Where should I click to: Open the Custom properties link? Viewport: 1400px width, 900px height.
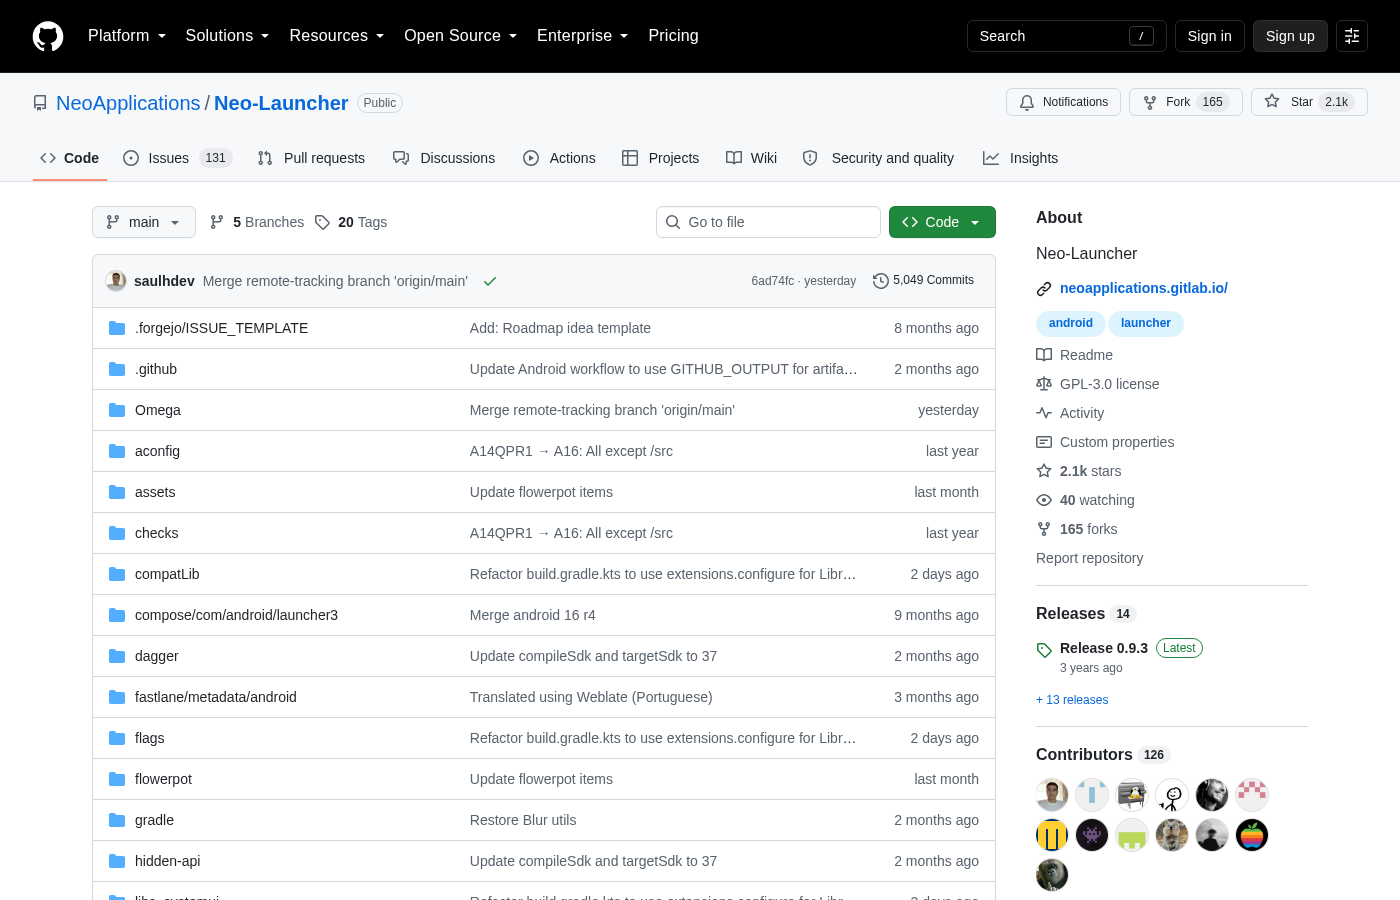(x=1117, y=442)
